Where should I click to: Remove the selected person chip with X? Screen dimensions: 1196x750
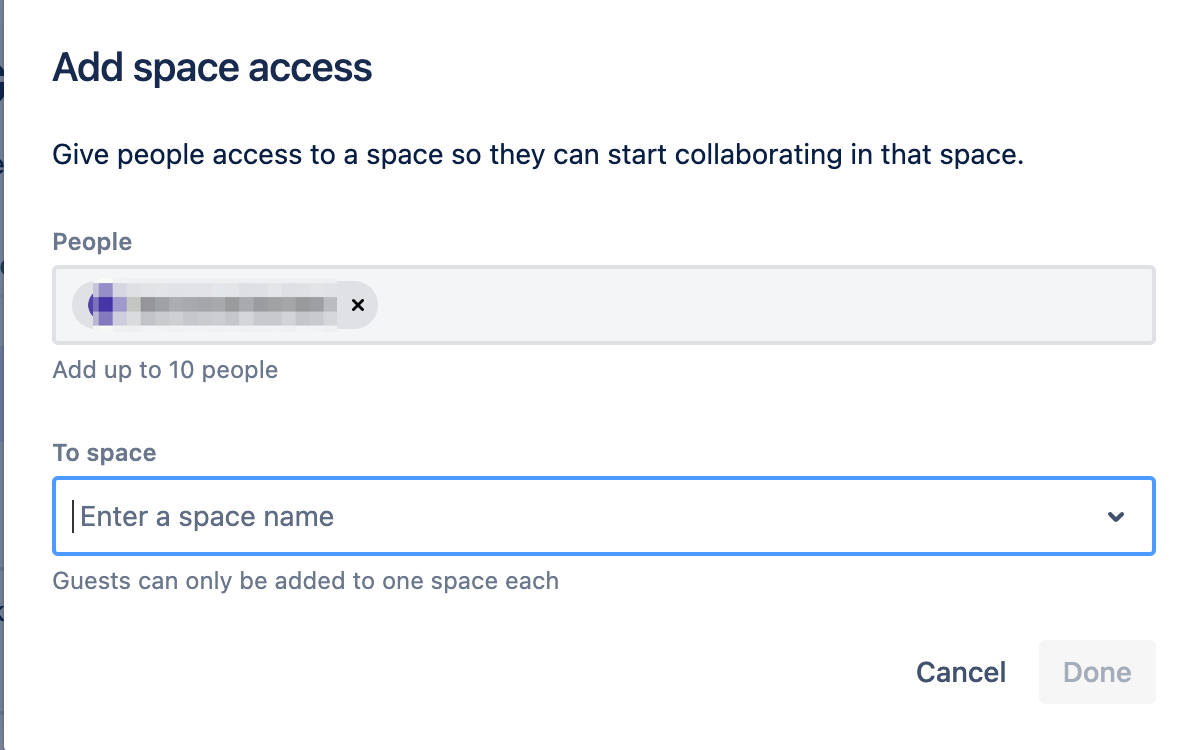(x=357, y=305)
